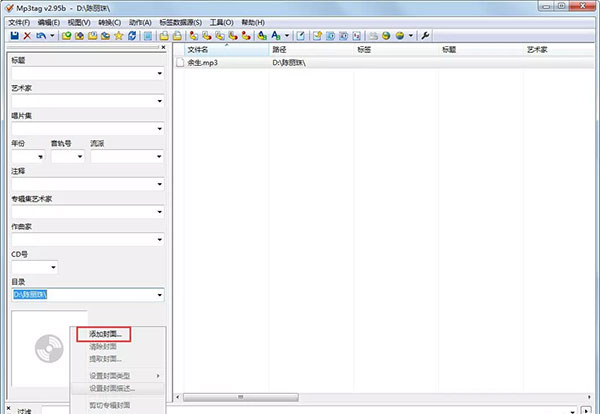This screenshot has width=600, height=414.
Task: Click the file list scroll-right arrow
Action: point(589,397)
